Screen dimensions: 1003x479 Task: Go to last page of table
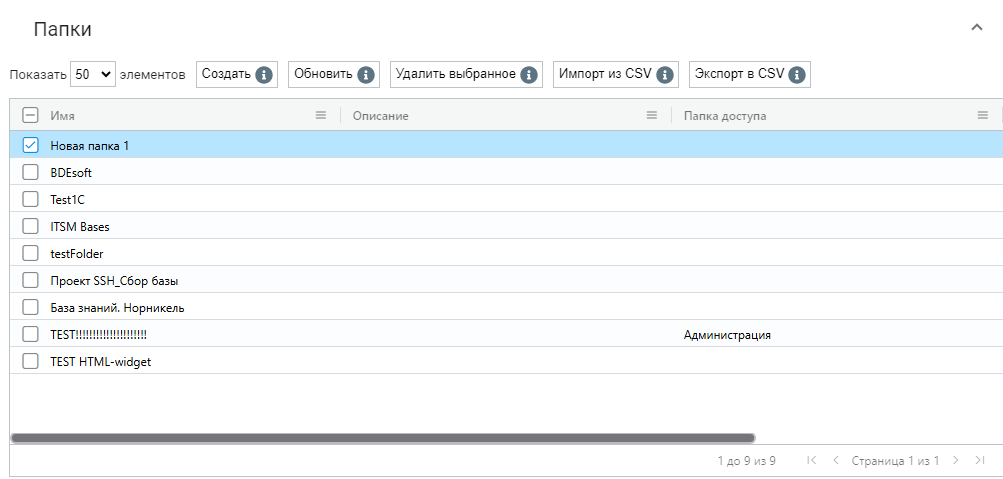979,460
